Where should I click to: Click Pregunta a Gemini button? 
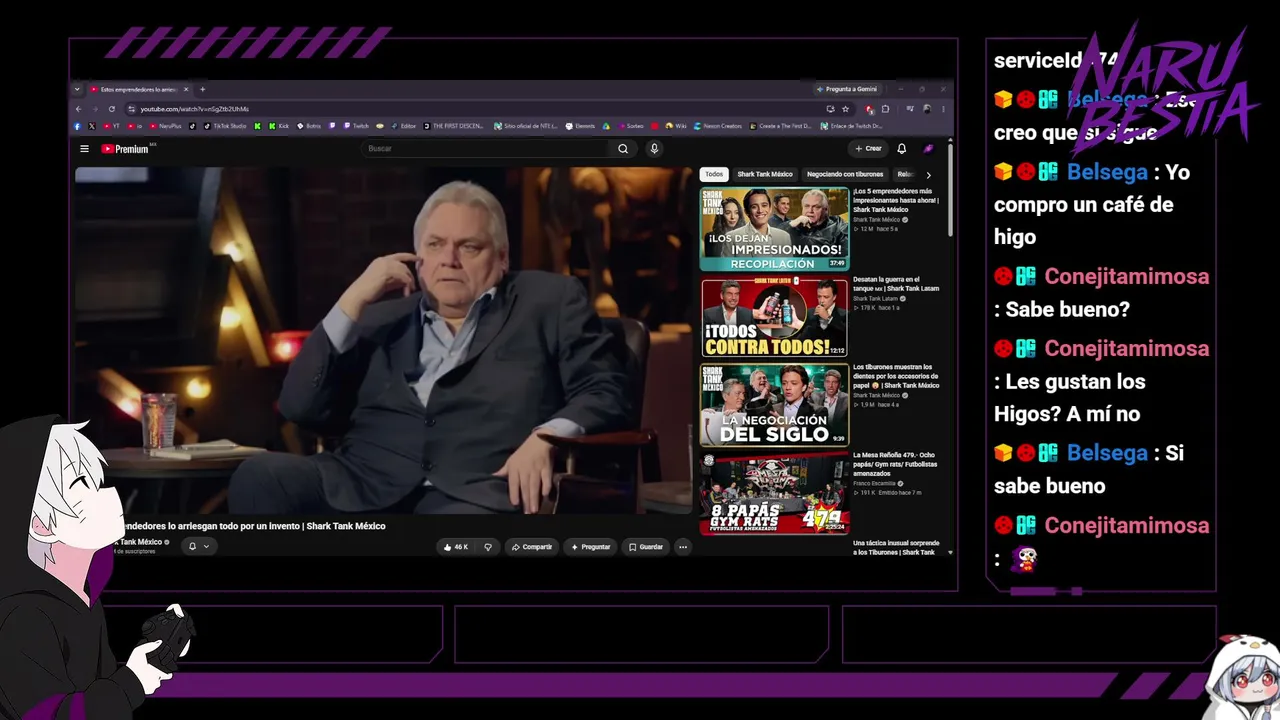[847, 89]
